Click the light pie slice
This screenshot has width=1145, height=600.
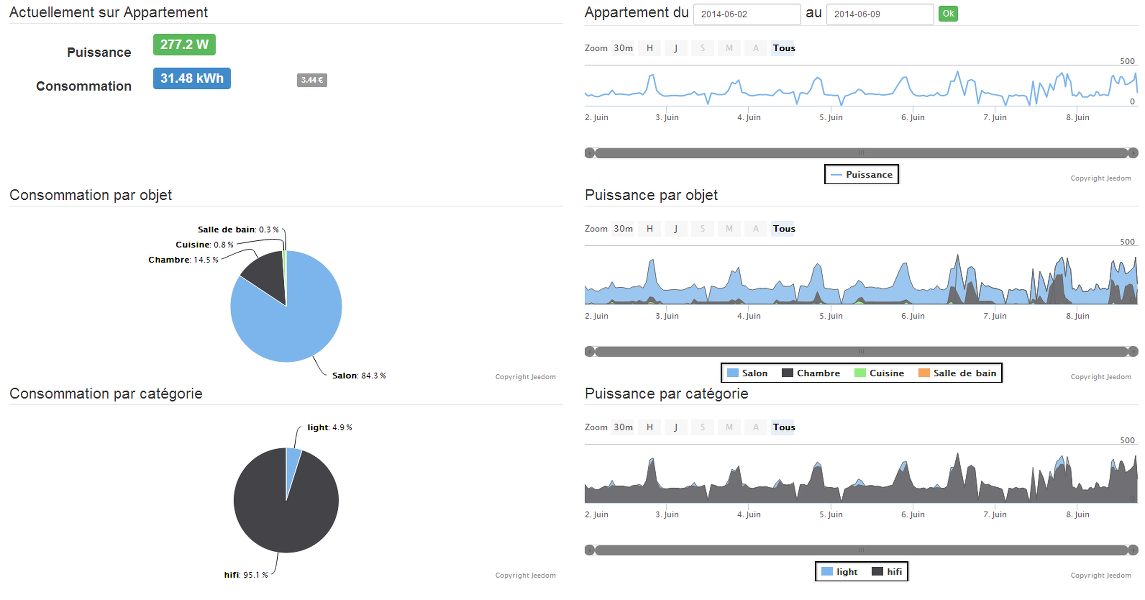point(292,464)
